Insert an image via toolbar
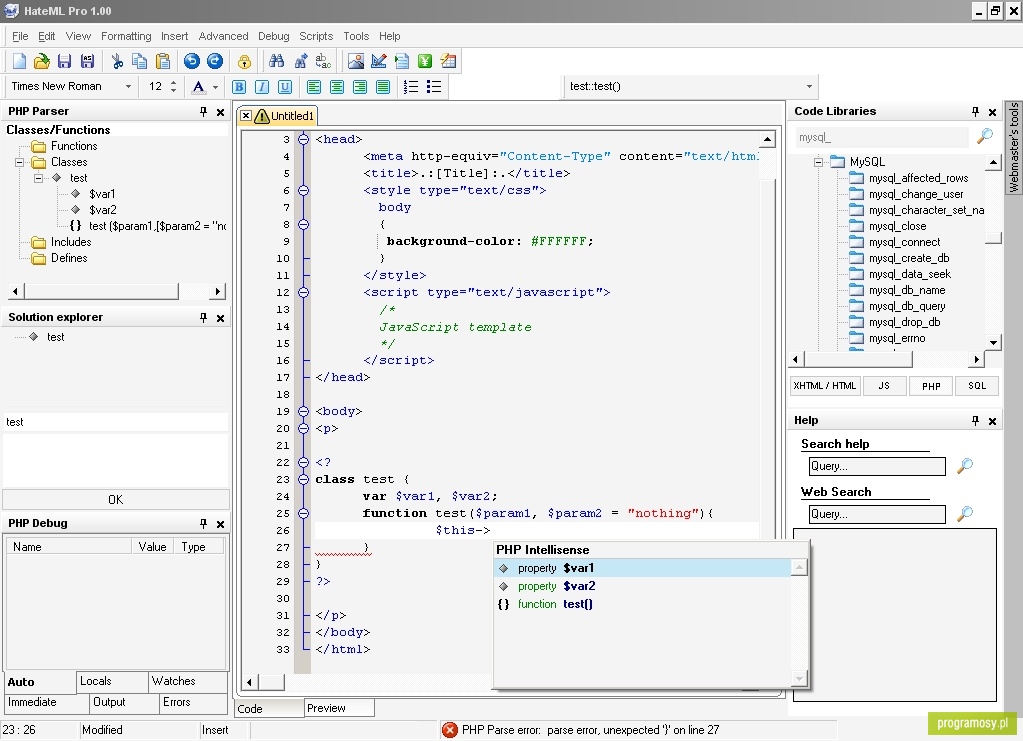The width and height of the screenshot is (1023, 741). [x=356, y=61]
